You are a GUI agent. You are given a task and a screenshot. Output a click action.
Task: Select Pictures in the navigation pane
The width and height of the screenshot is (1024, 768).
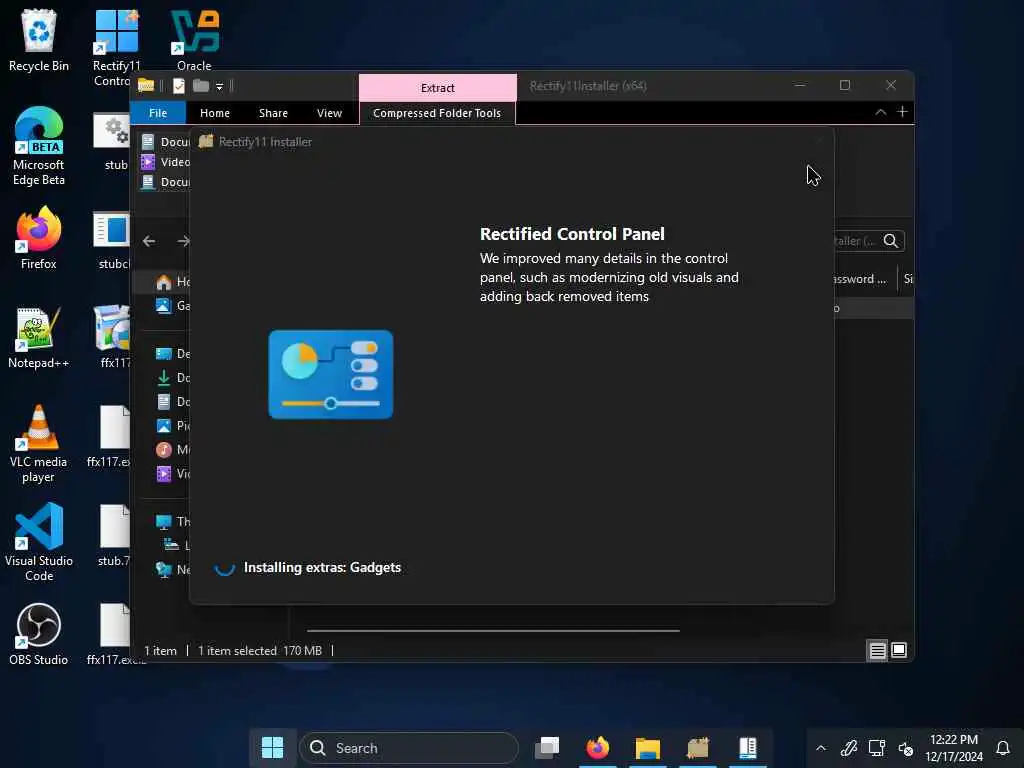[172, 426]
